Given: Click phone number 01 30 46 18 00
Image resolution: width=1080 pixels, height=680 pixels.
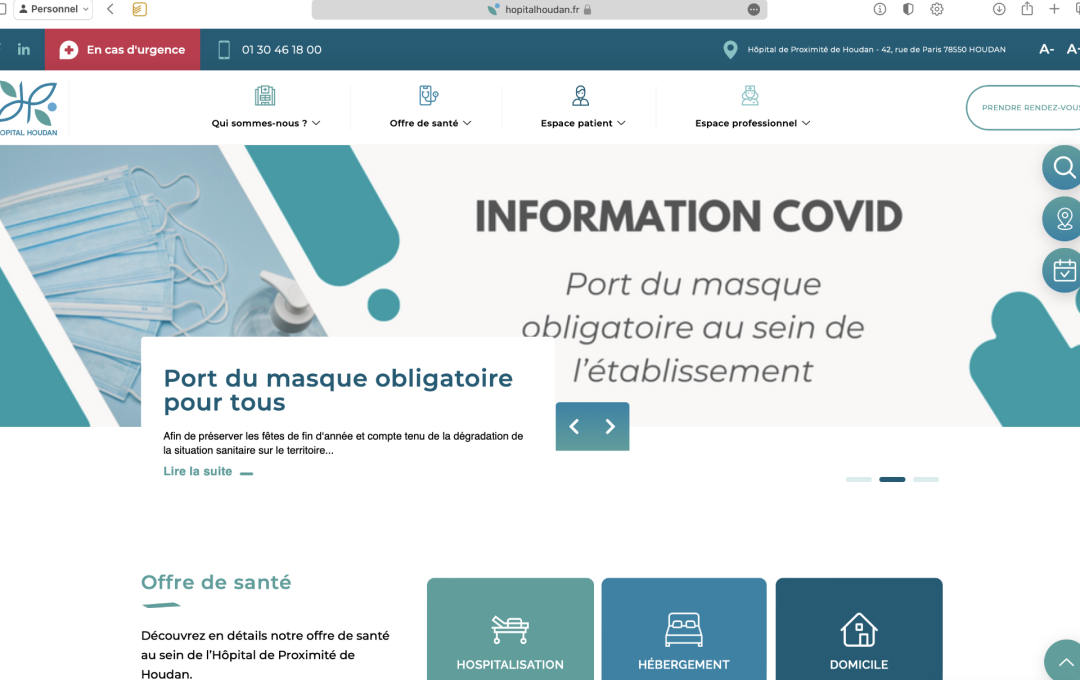Looking at the screenshot, I should pyautogui.click(x=282, y=50).
